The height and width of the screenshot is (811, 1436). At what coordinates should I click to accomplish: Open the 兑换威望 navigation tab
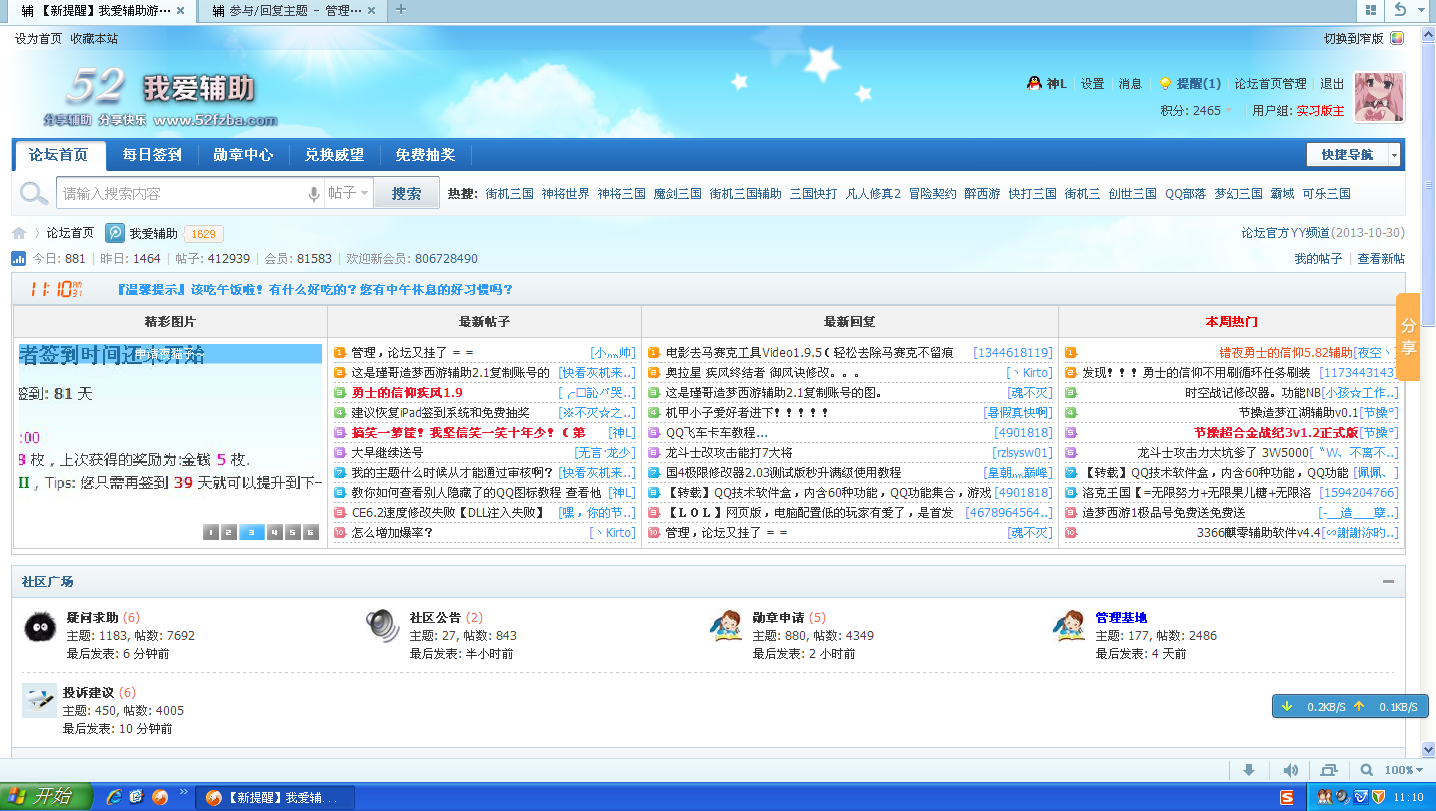coord(334,155)
